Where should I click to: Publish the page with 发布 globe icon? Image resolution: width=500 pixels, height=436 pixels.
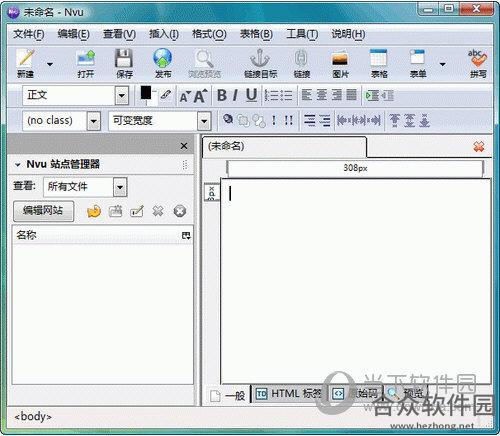[x=163, y=63]
